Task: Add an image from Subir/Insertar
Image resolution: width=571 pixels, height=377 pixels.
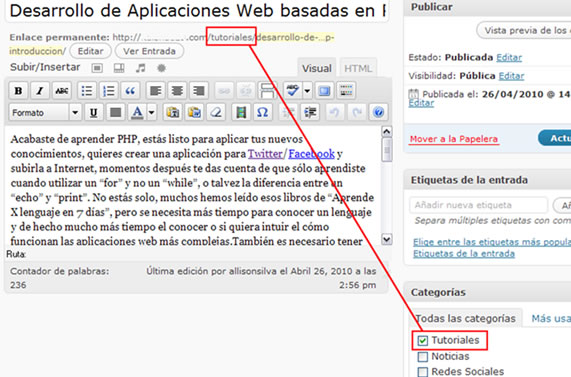Action: tap(97, 68)
